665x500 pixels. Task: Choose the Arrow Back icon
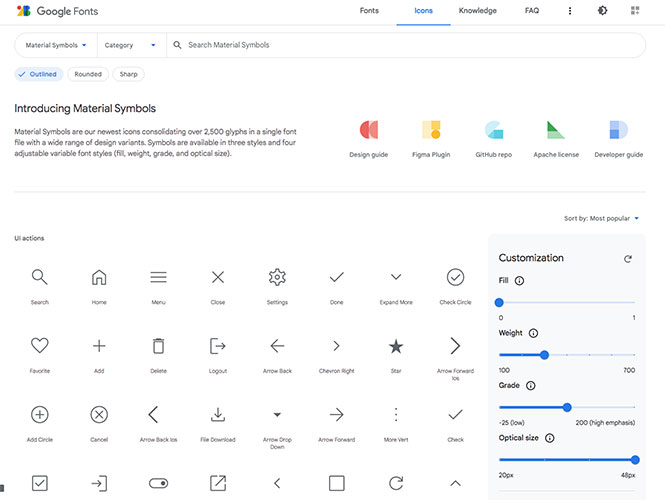click(277, 346)
